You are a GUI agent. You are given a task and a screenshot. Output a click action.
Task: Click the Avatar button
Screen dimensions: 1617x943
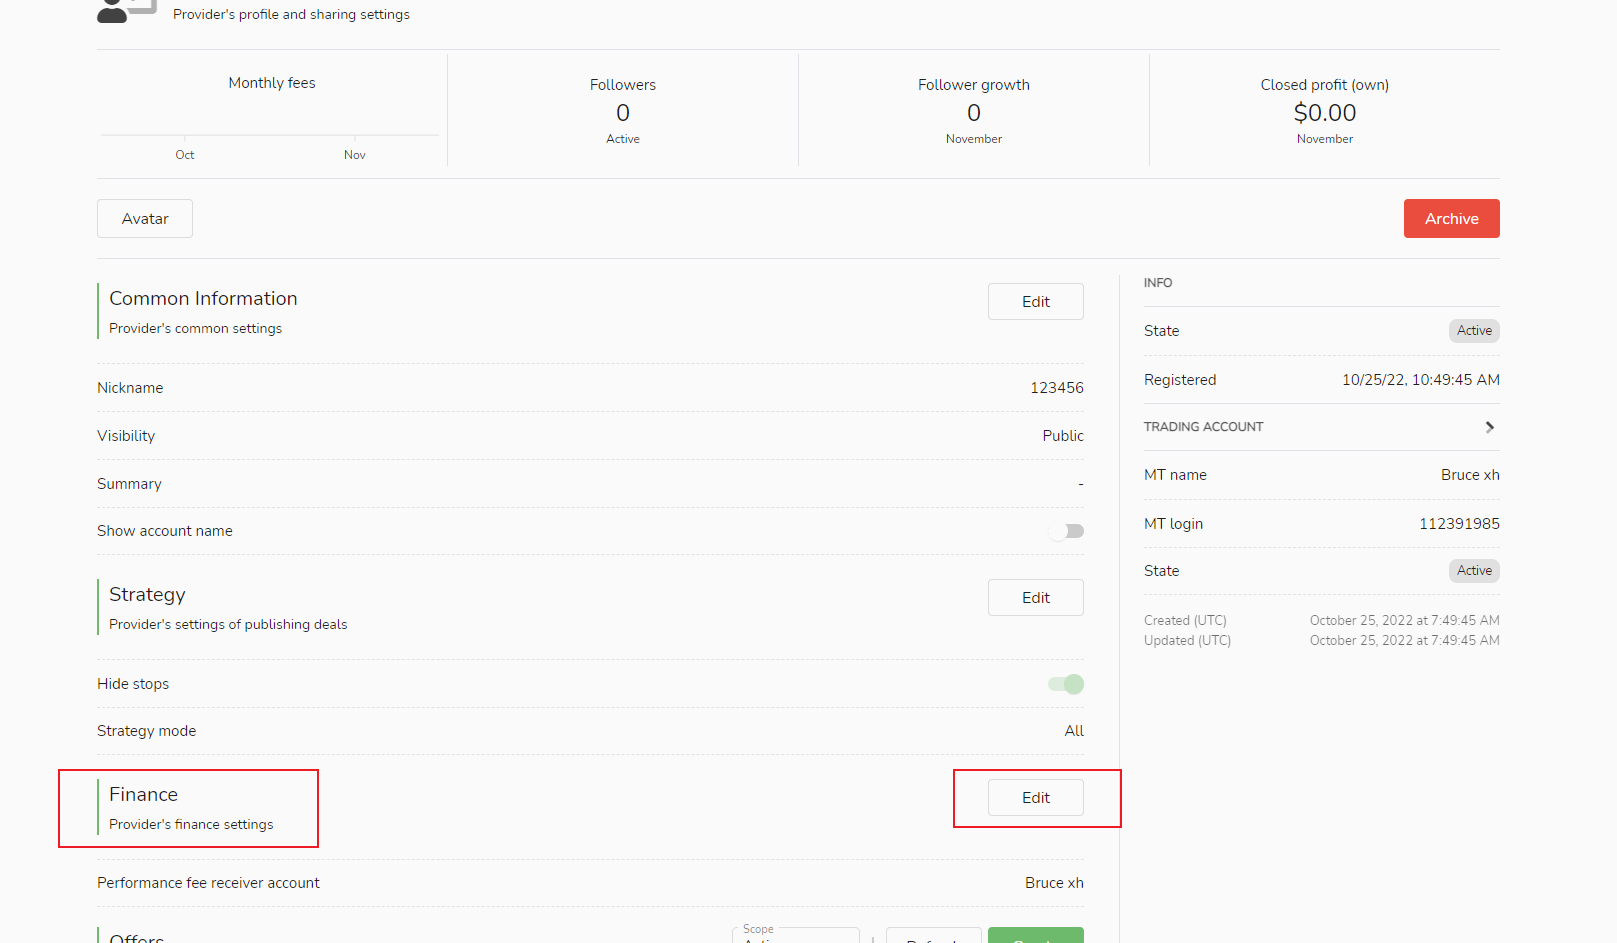pos(145,219)
